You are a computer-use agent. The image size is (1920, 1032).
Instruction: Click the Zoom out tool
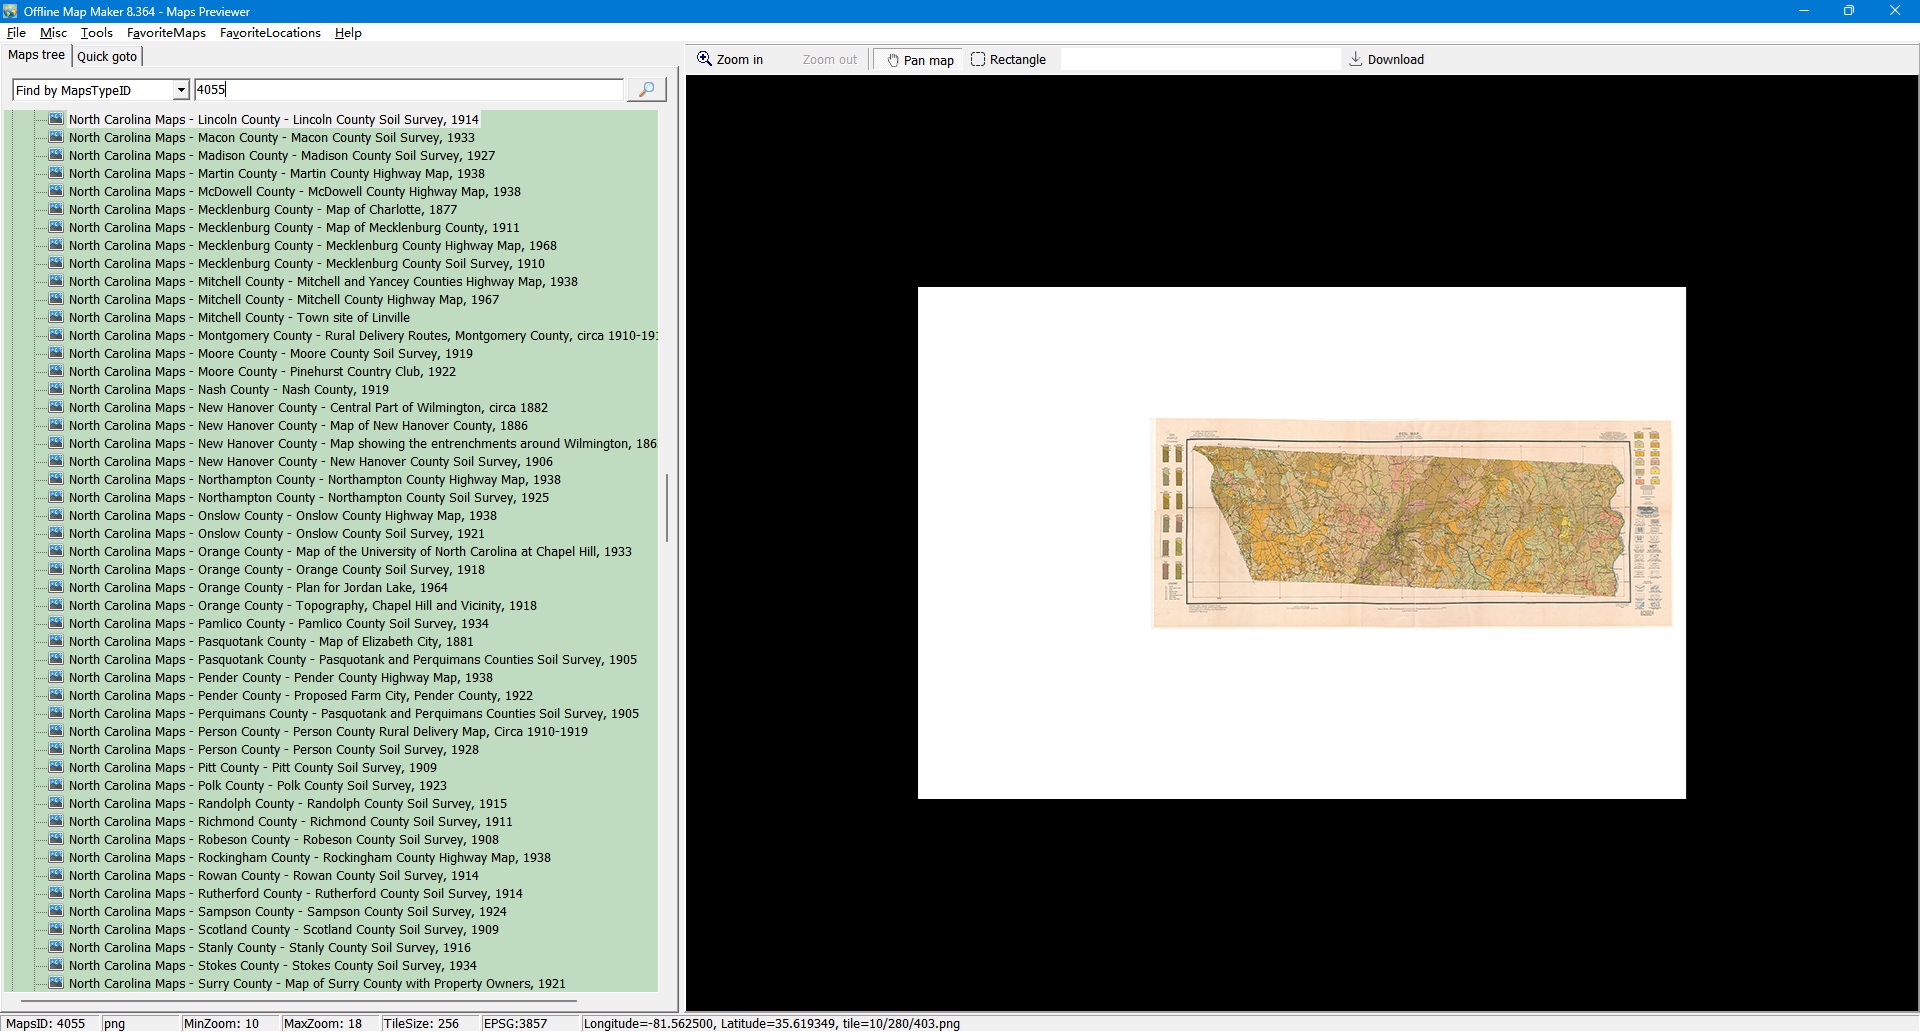[829, 60]
